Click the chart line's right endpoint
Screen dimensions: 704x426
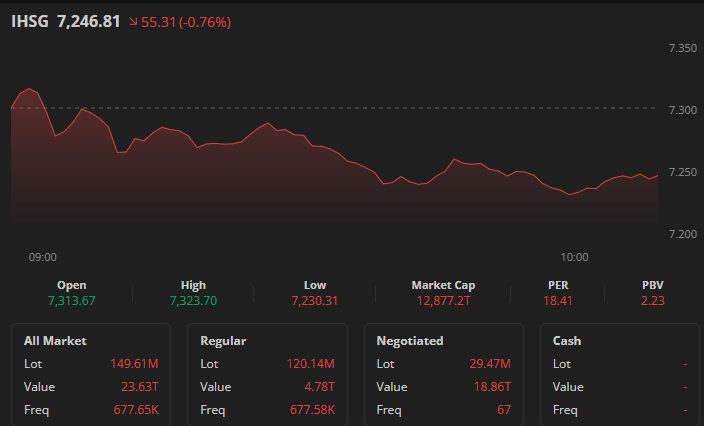658,176
